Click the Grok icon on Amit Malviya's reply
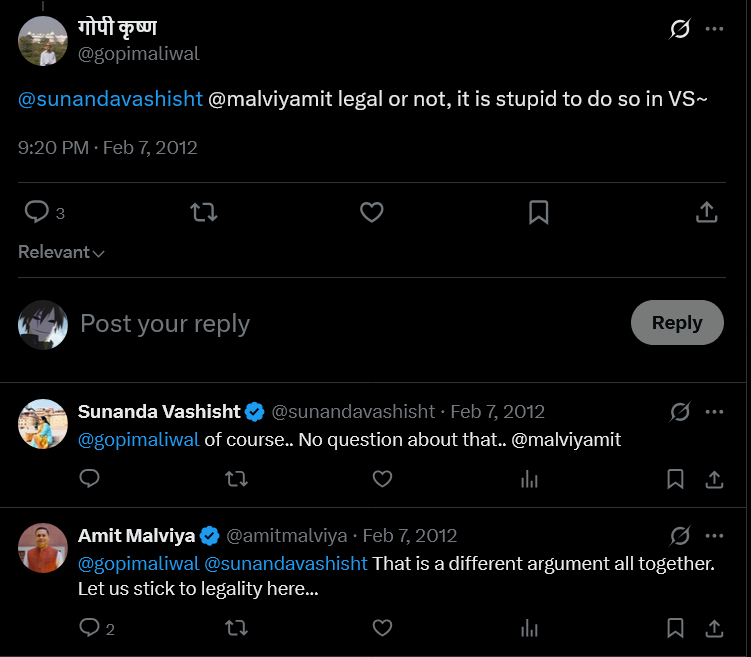 [680, 536]
